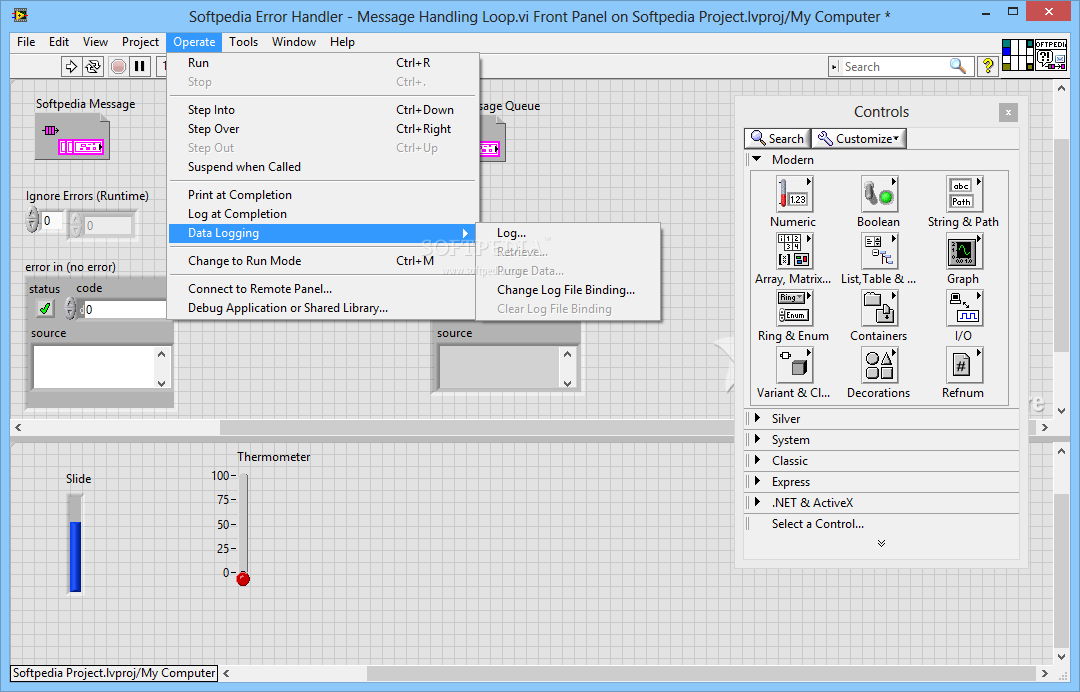The height and width of the screenshot is (692, 1080).
Task: Click the error in source text box
Action: pos(94,367)
